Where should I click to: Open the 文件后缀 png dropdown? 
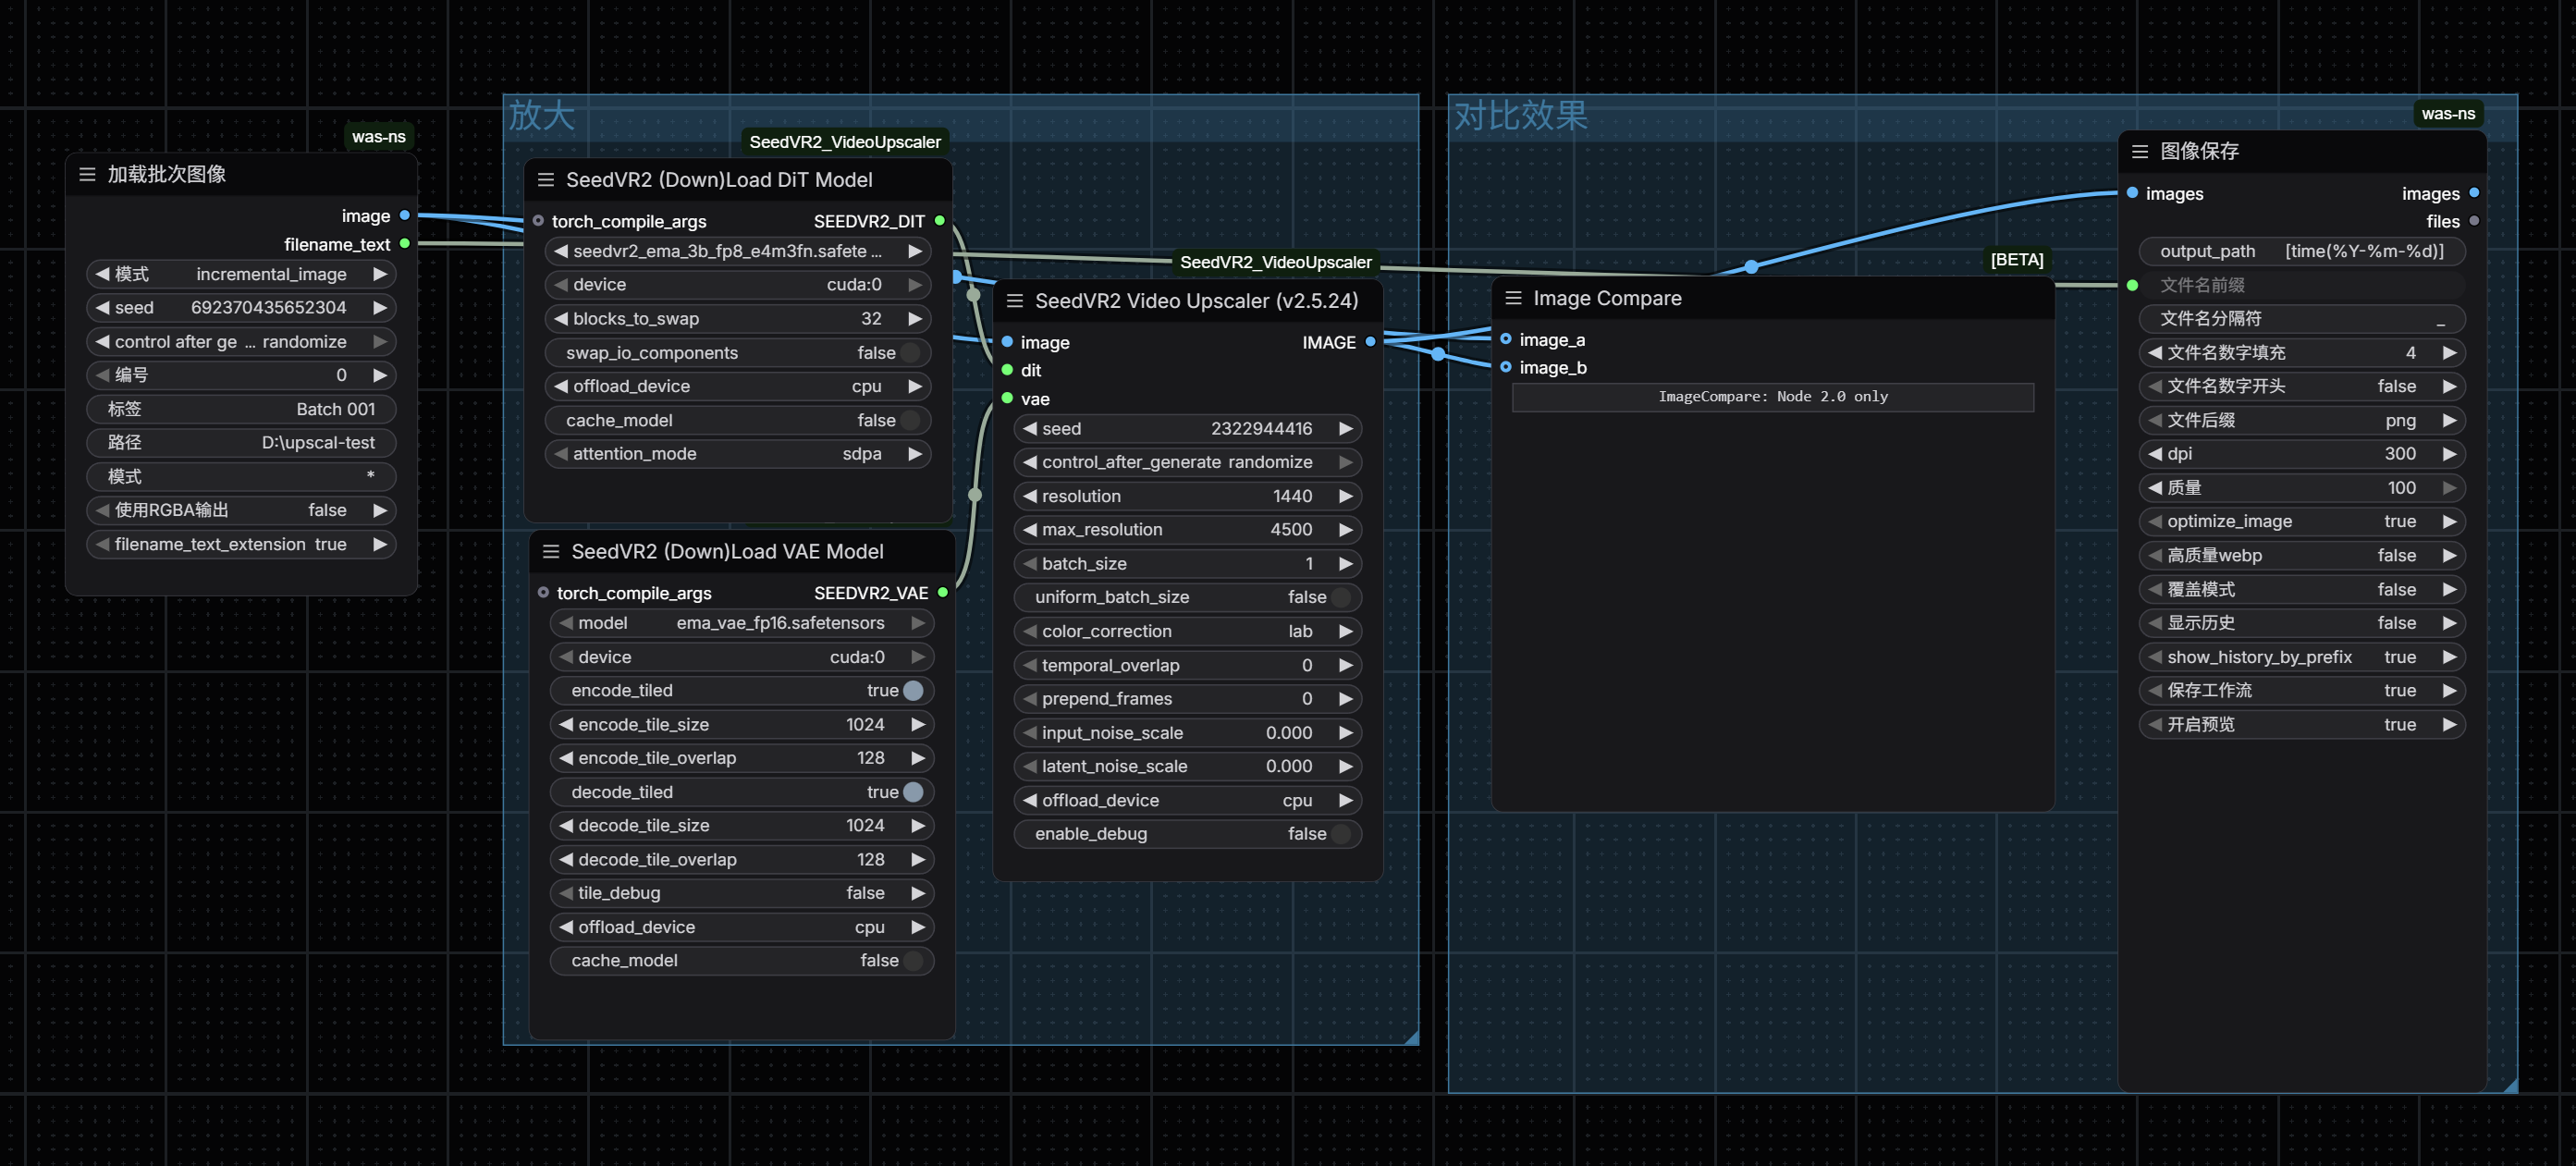2300,420
